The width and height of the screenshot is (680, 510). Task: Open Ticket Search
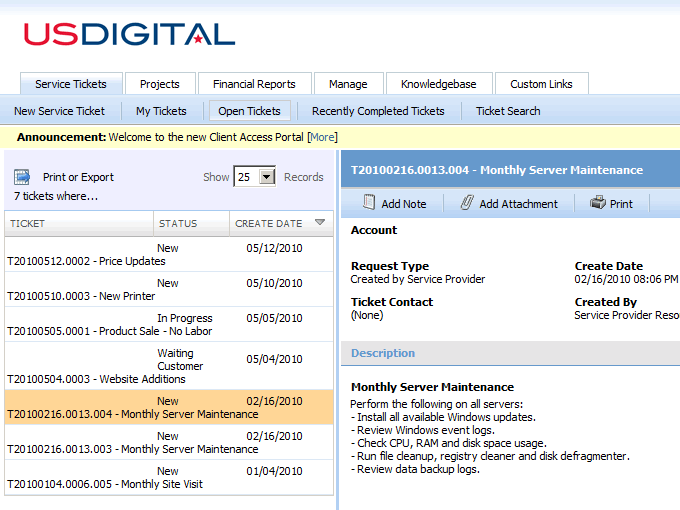click(x=508, y=111)
